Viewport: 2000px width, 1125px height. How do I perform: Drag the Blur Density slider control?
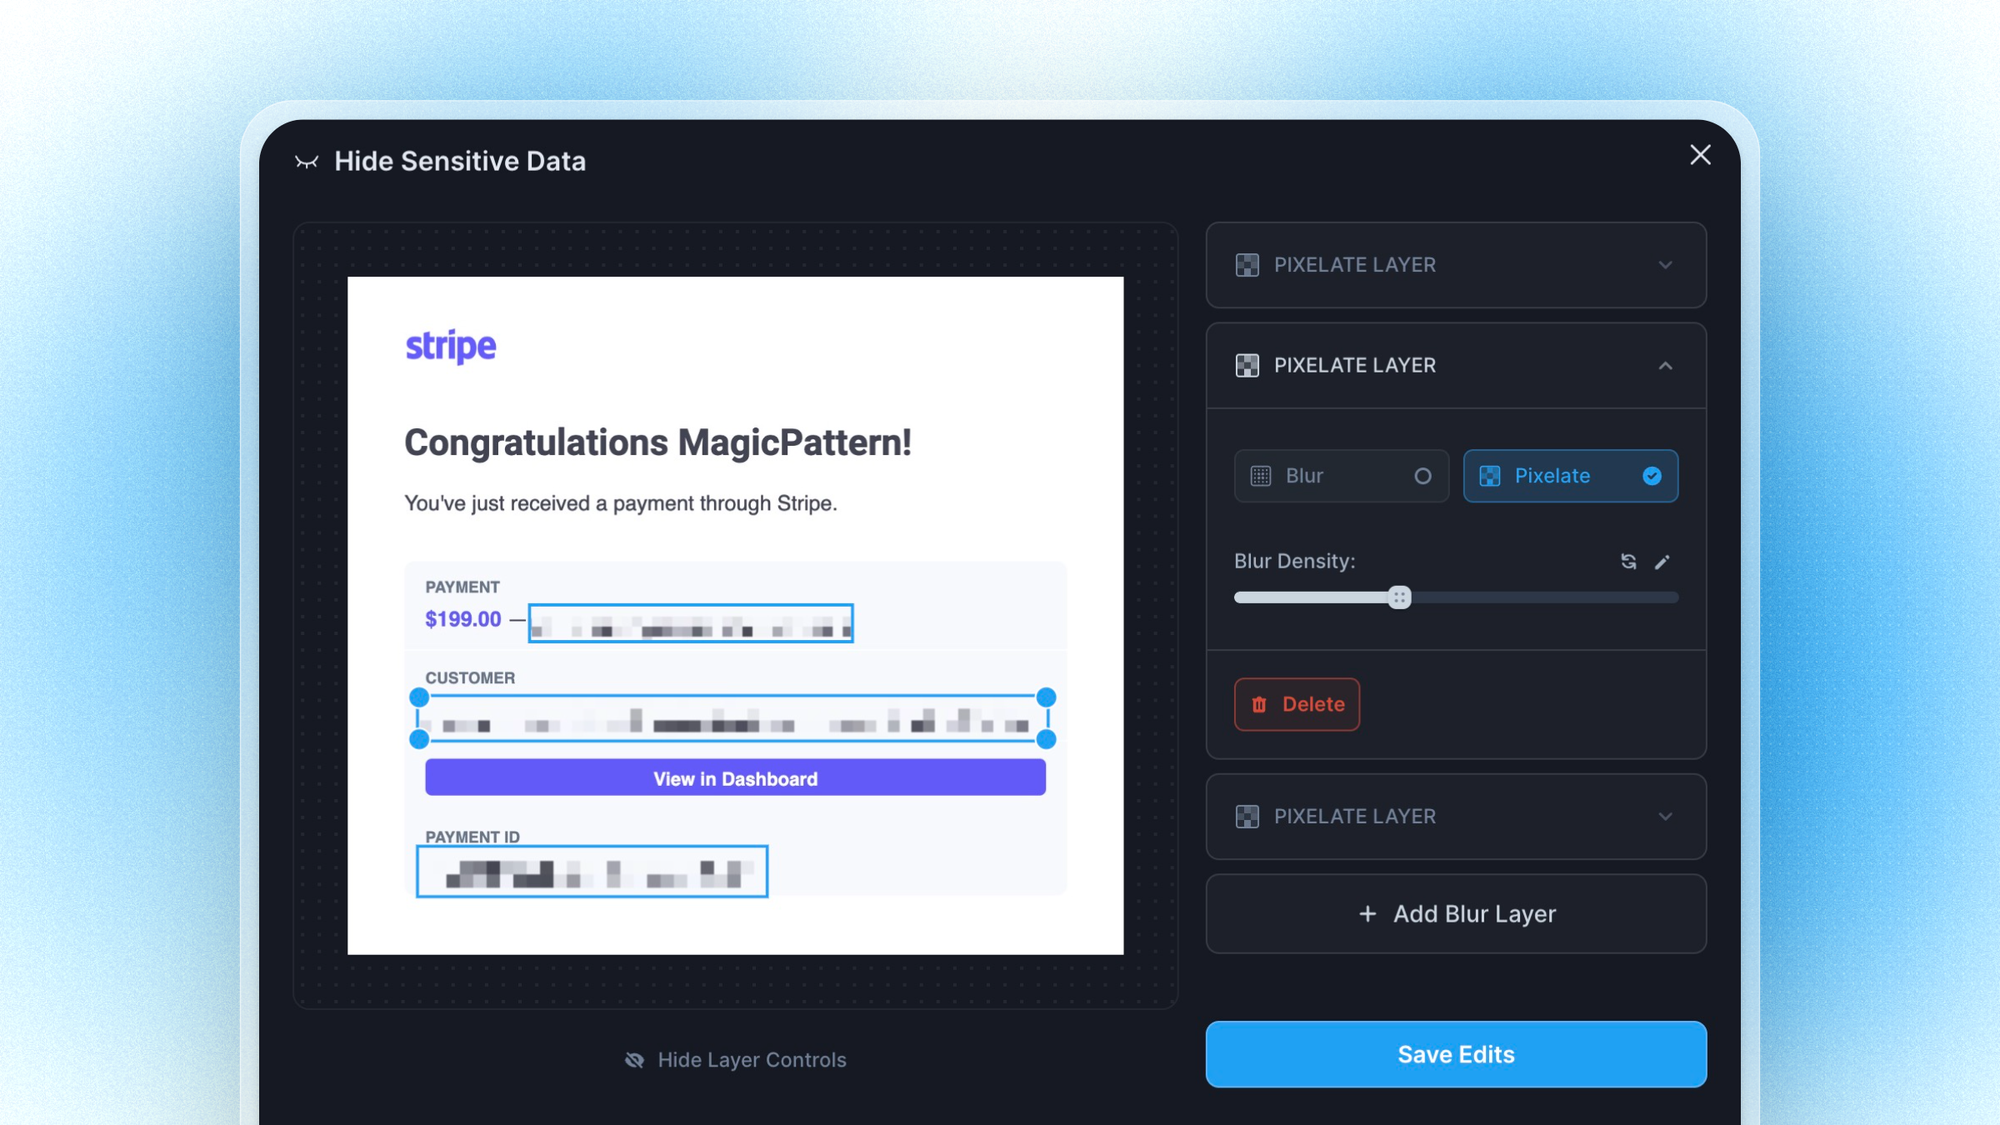coord(1401,596)
